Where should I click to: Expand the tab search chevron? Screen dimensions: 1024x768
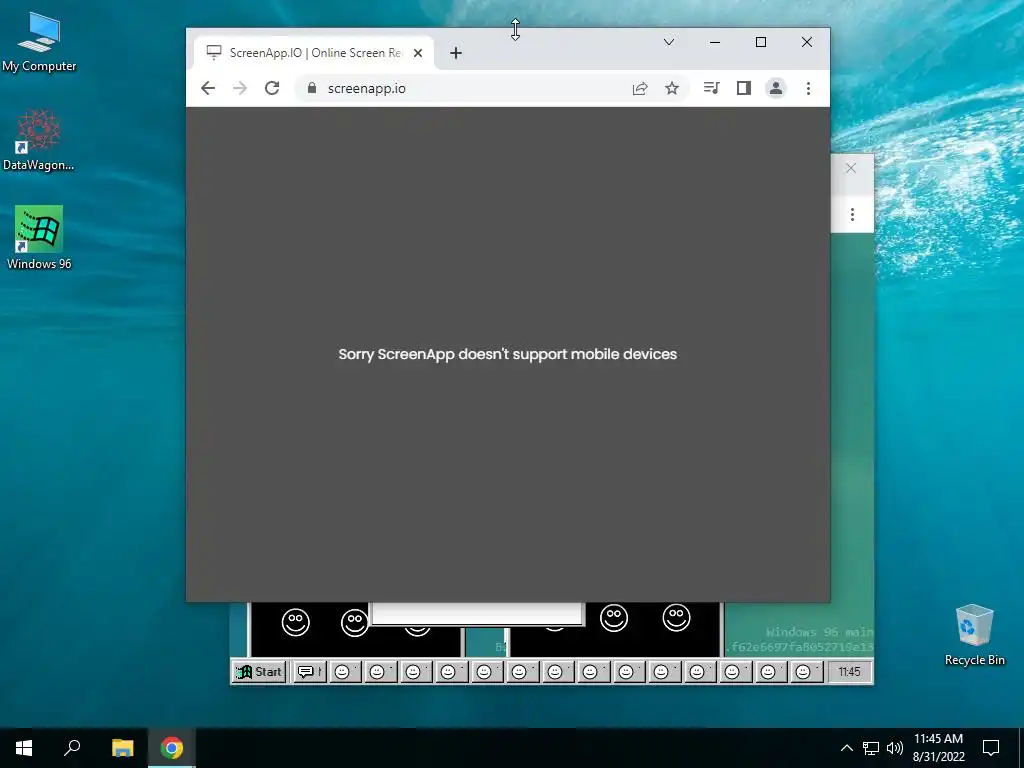tap(669, 42)
